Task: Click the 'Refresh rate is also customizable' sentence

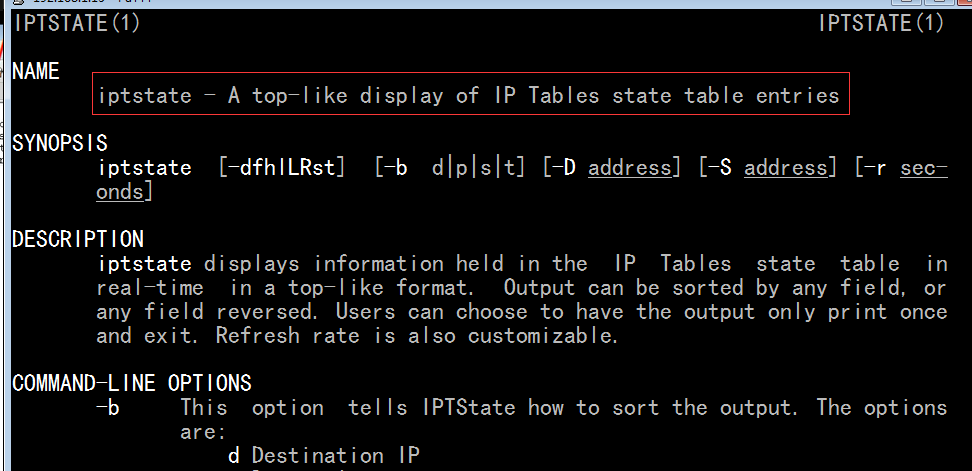Action: coord(417,336)
